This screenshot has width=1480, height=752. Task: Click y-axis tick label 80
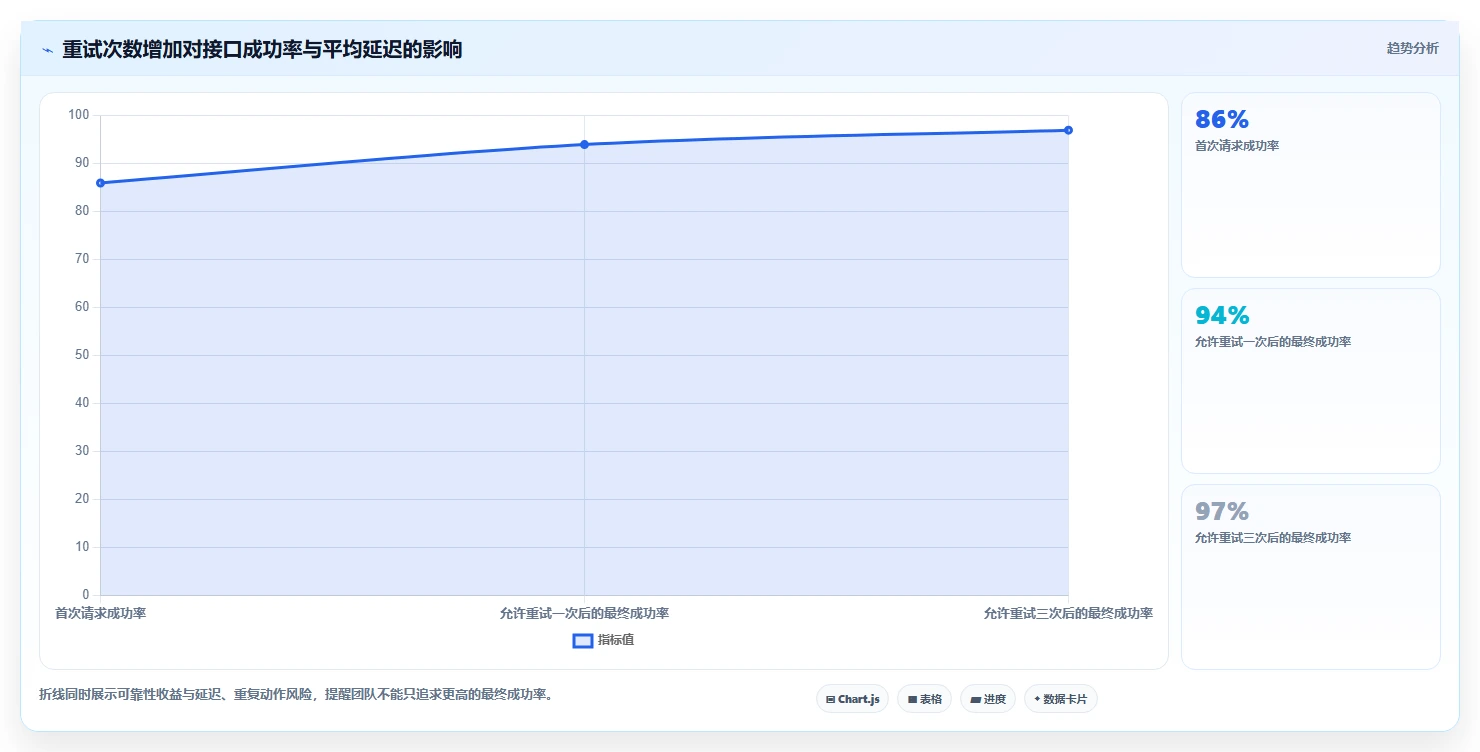click(82, 211)
